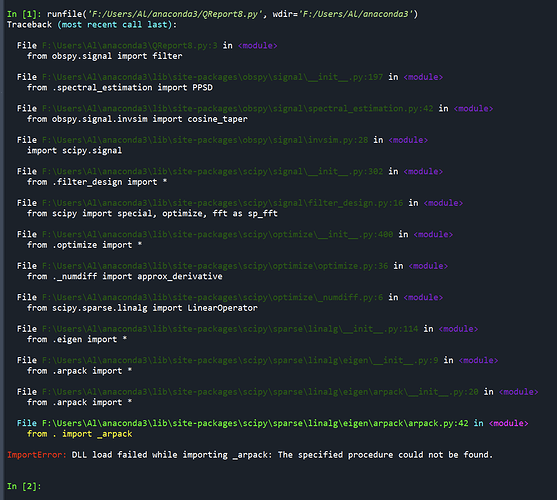Image resolution: width=557 pixels, height=500 pixels.
Task: Select the runfile QReport8.py command line
Action: [233, 14]
